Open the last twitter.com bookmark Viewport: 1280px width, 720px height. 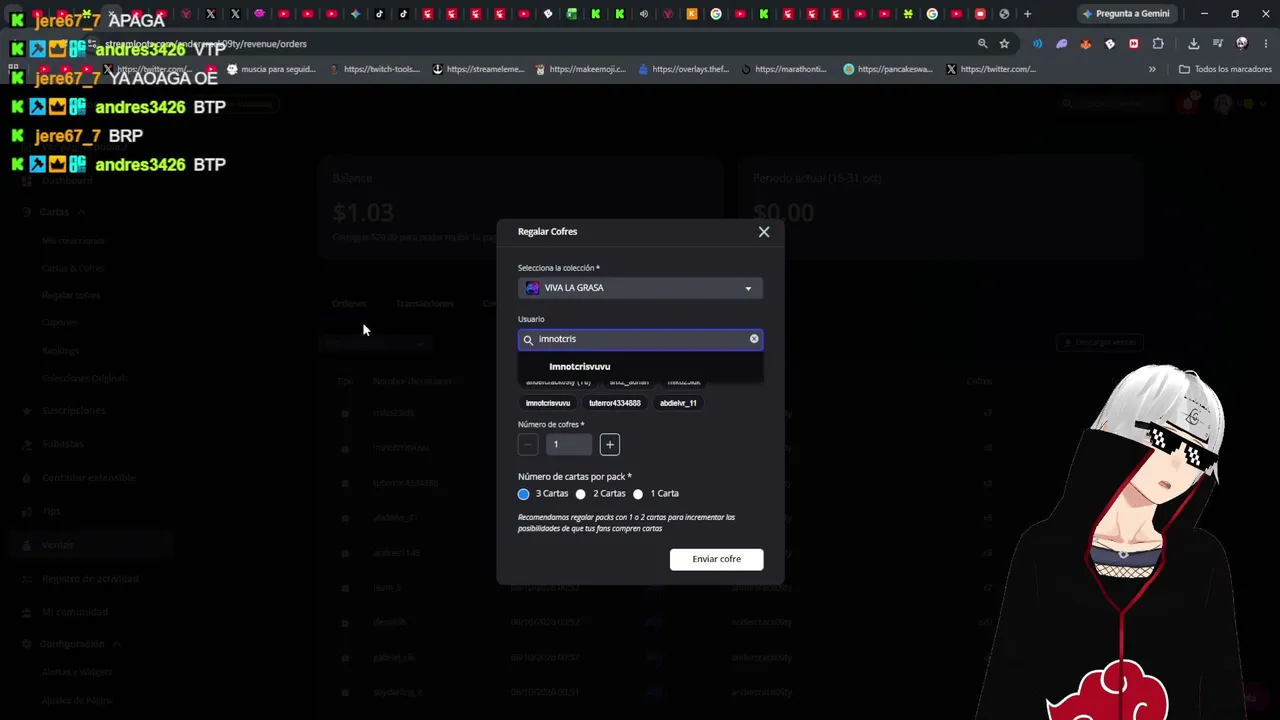(991, 70)
